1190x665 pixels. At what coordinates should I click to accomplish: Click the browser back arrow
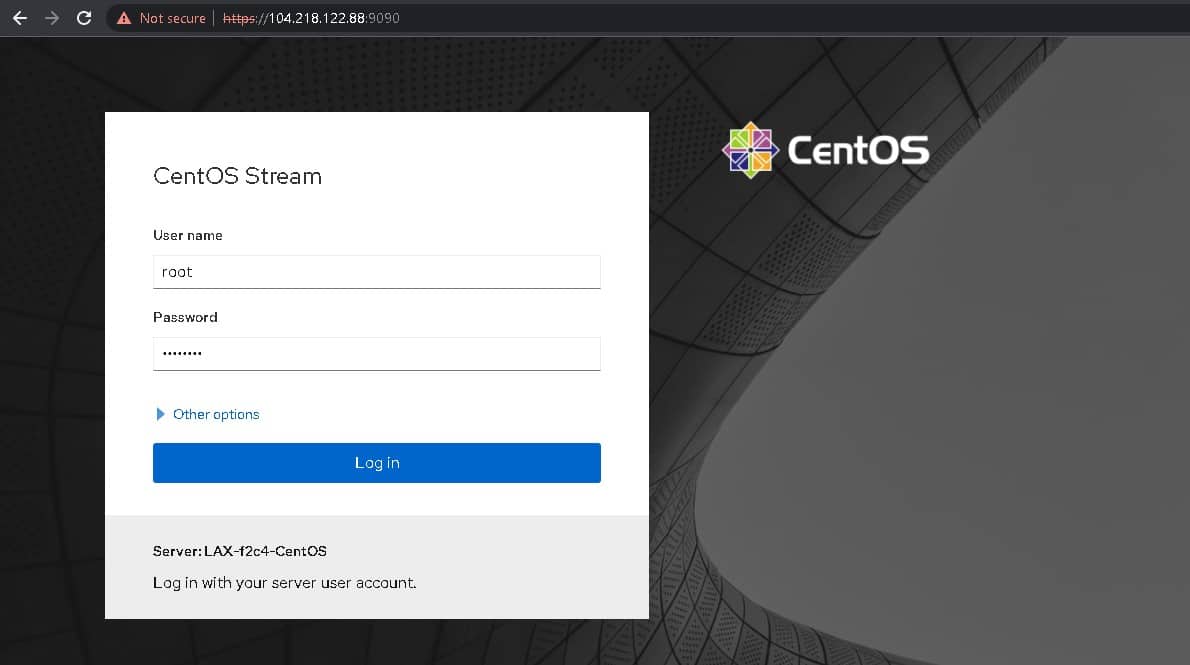pyautogui.click(x=19, y=17)
